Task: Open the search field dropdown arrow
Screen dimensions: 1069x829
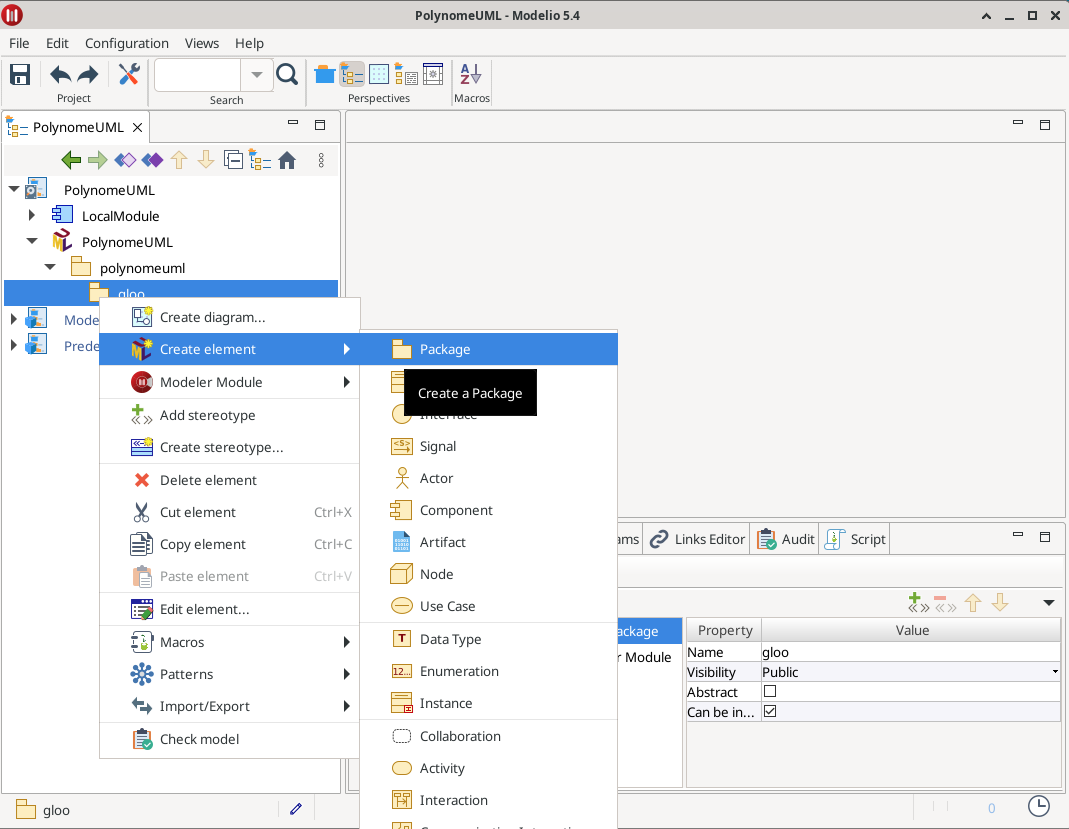Action: (x=257, y=74)
